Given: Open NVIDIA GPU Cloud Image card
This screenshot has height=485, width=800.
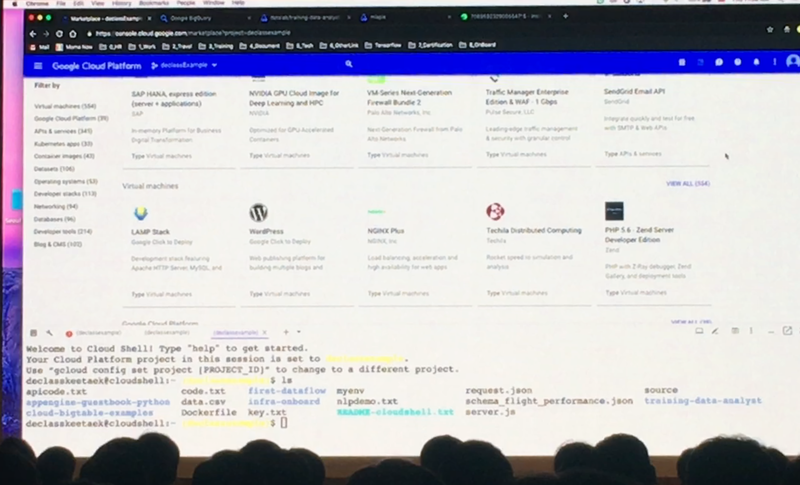Looking at the screenshot, I should 296,121.
